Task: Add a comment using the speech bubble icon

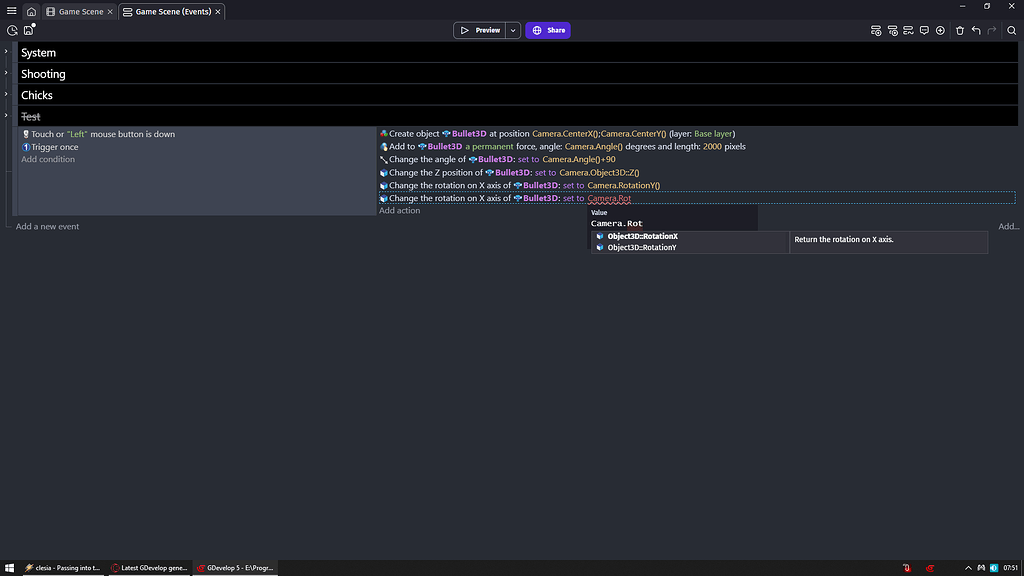Action: coord(925,30)
